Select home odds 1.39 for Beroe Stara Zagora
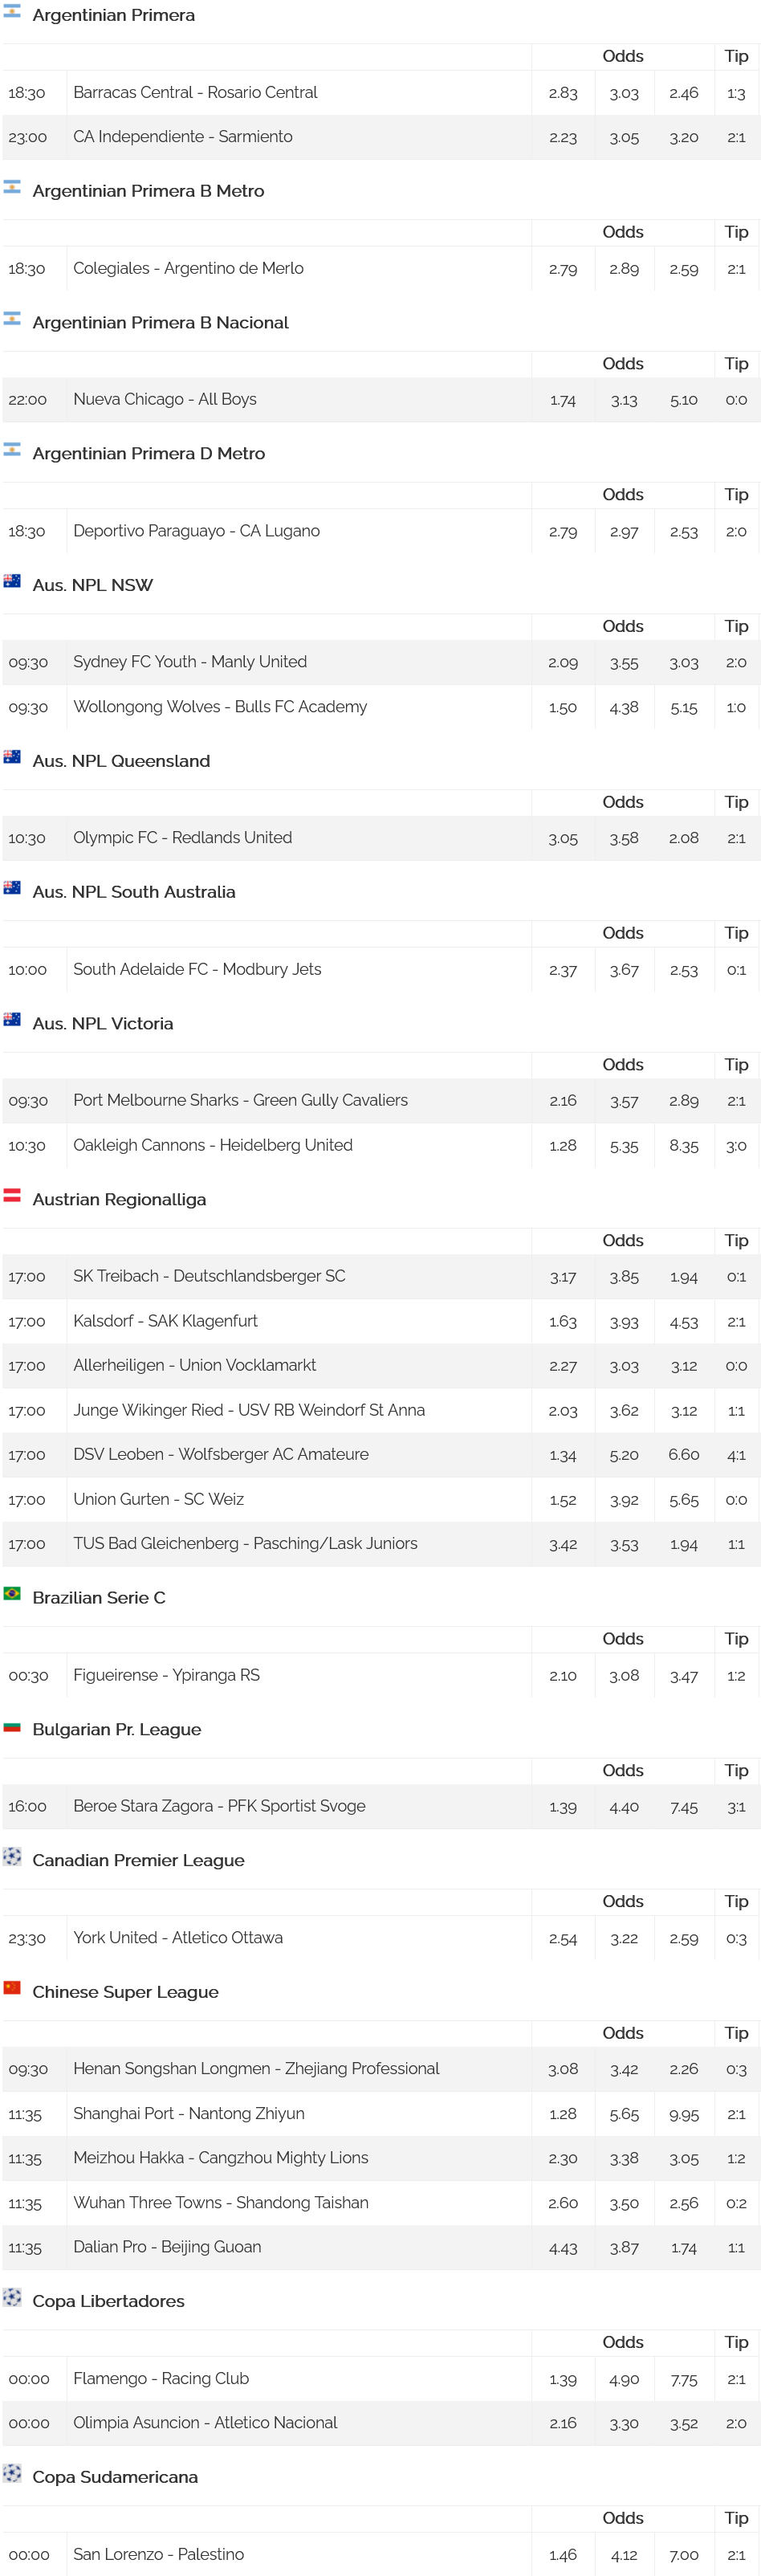Screen dimensions: 761x2576 563,1807
